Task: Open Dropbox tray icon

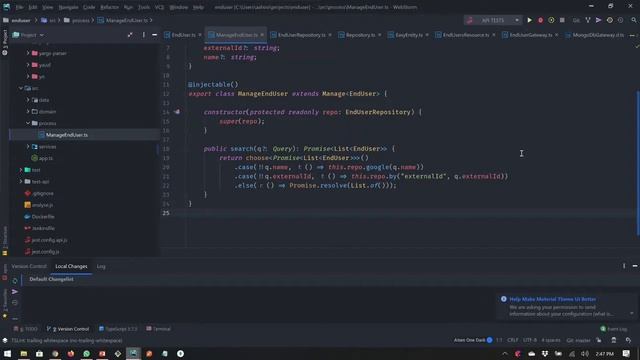Action: point(545,353)
